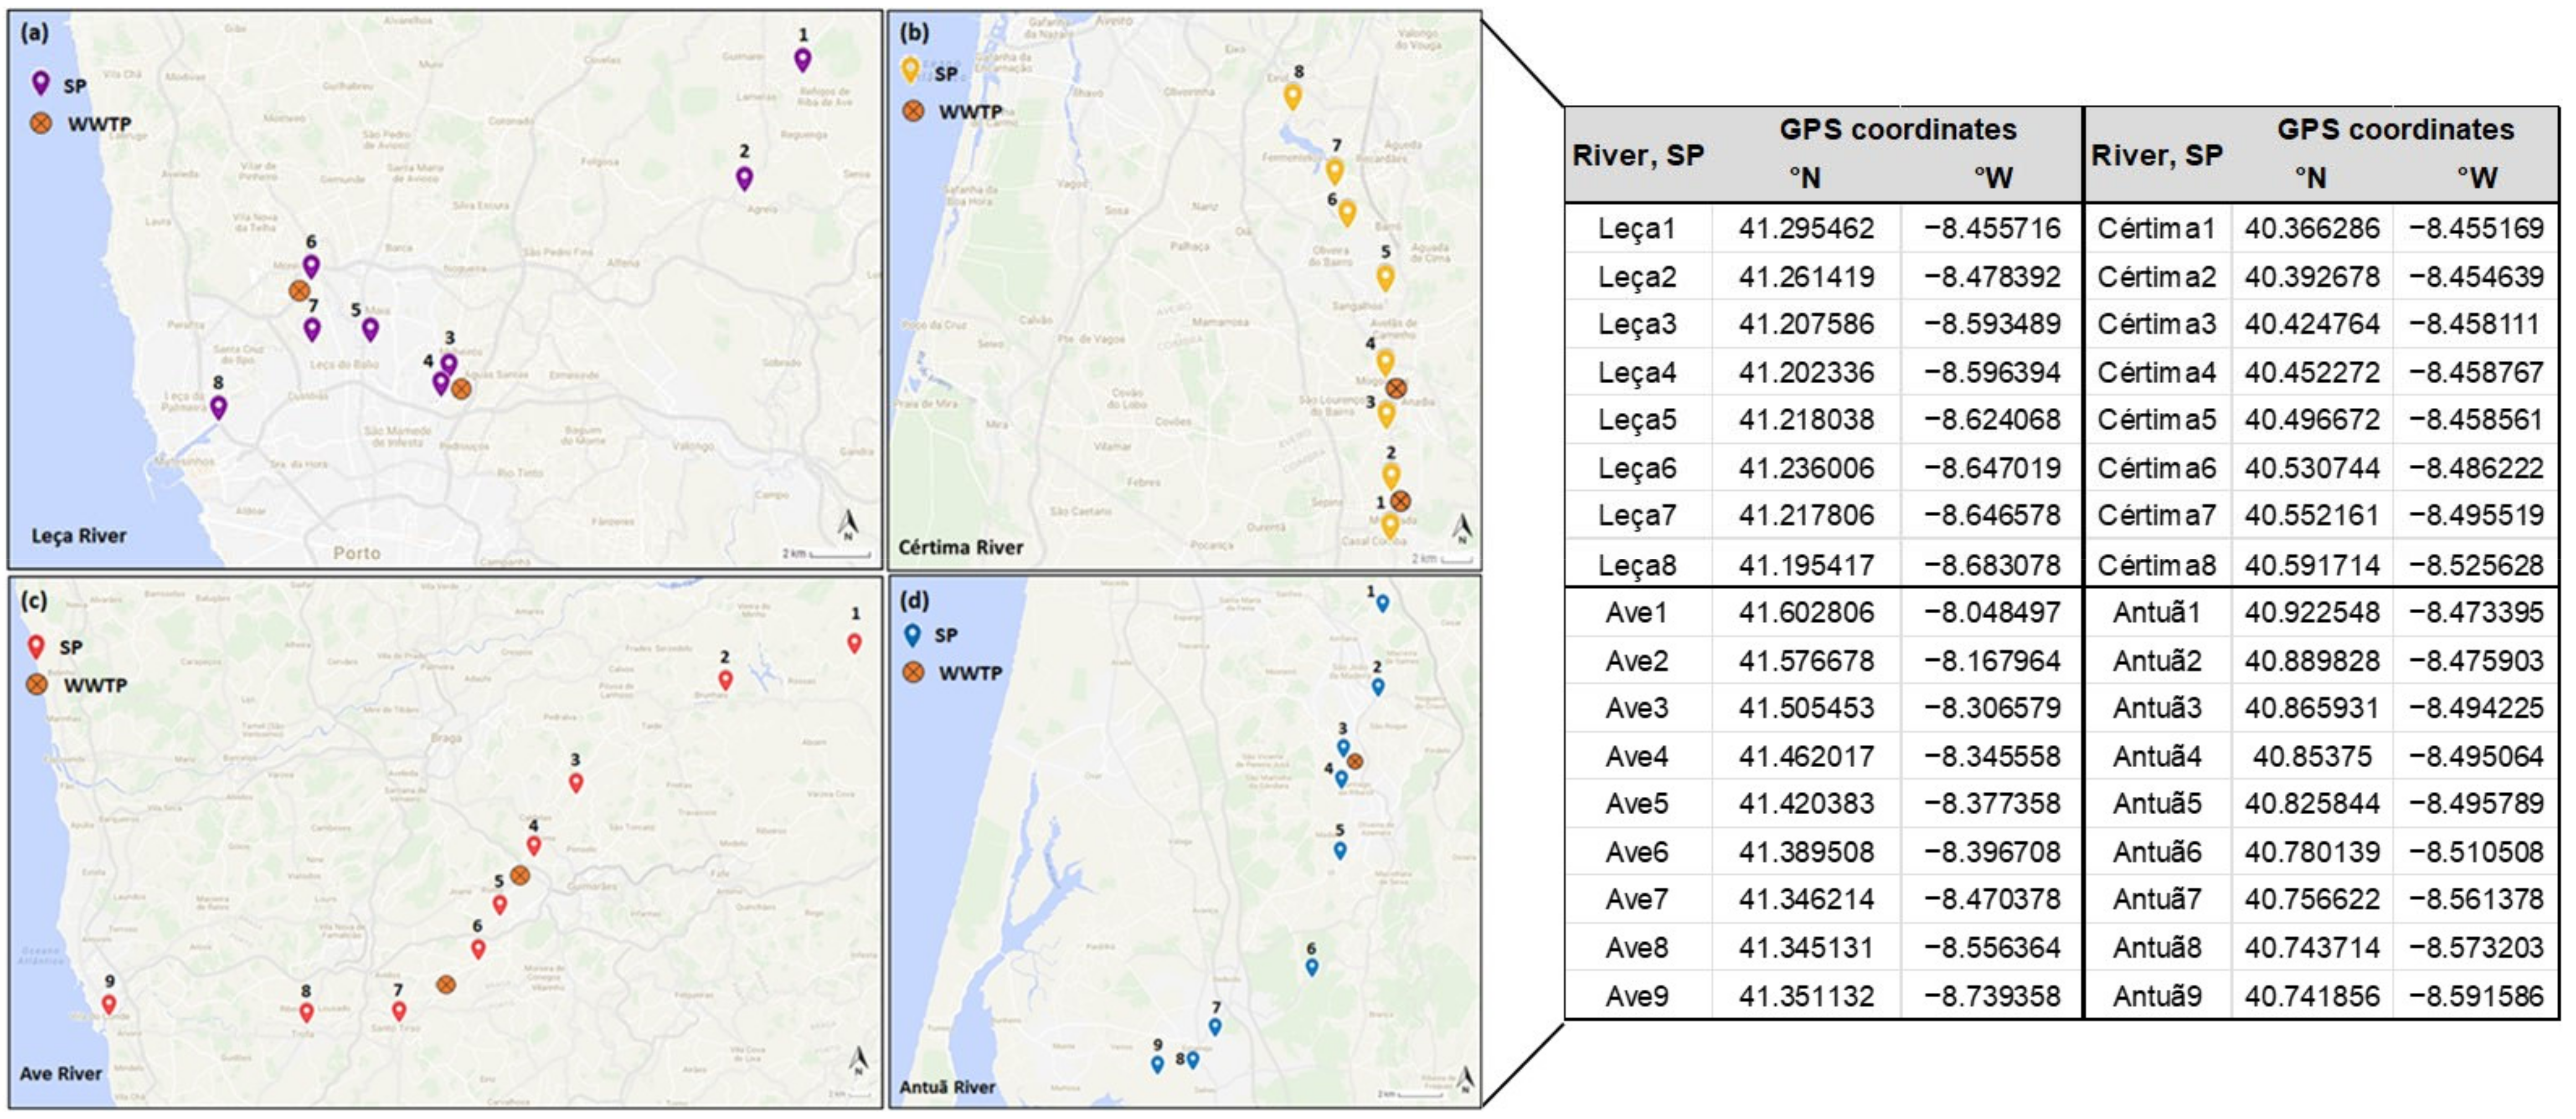Select red pin 9 near Ave coast

click(x=109, y=1003)
